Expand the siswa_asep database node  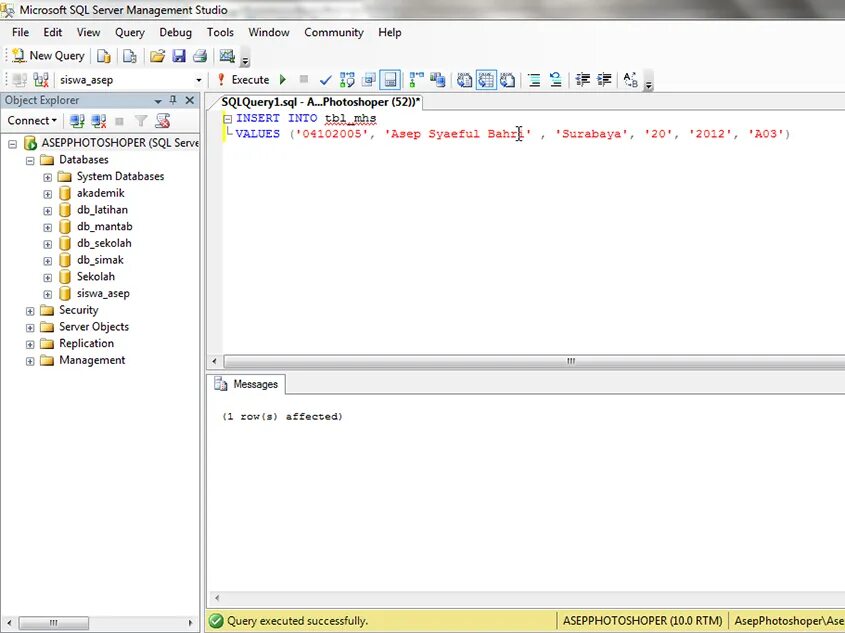tap(47, 294)
